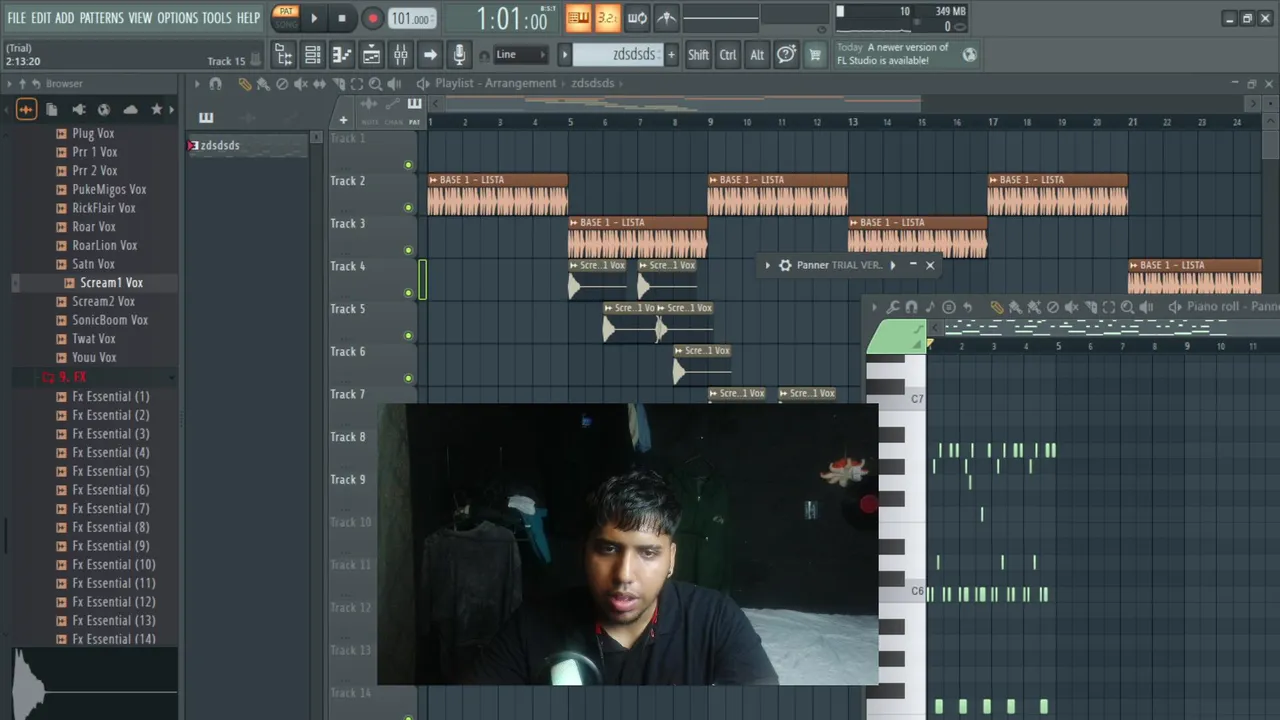The image size is (1280, 720).
Task: Open the TOOLS menu
Action: (x=217, y=18)
